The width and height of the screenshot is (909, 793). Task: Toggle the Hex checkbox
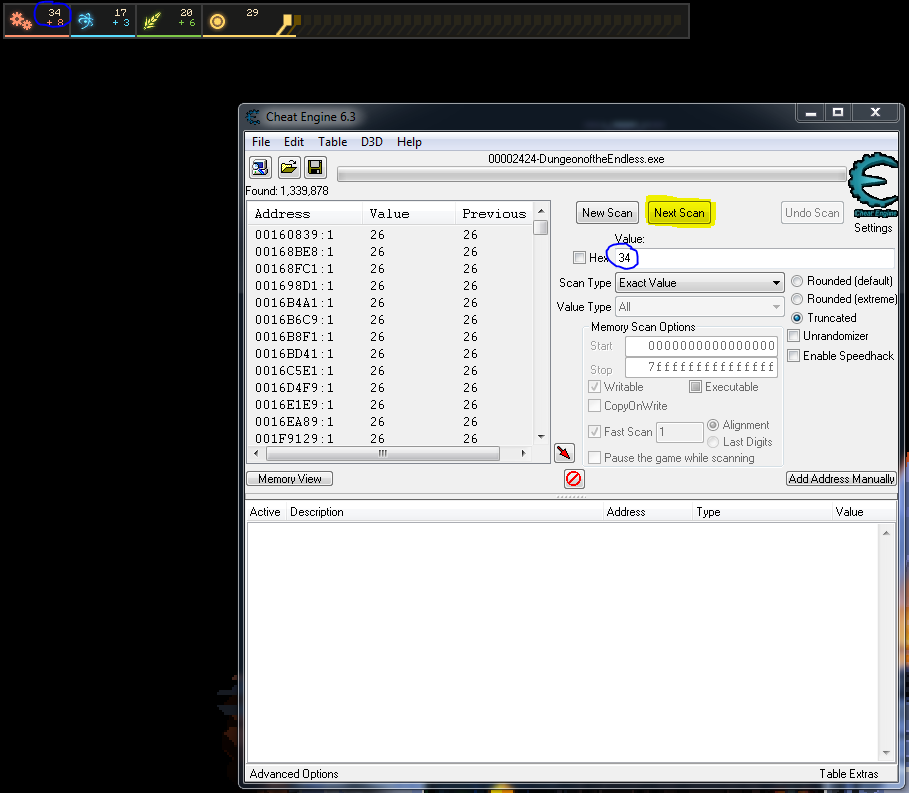point(579,257)
